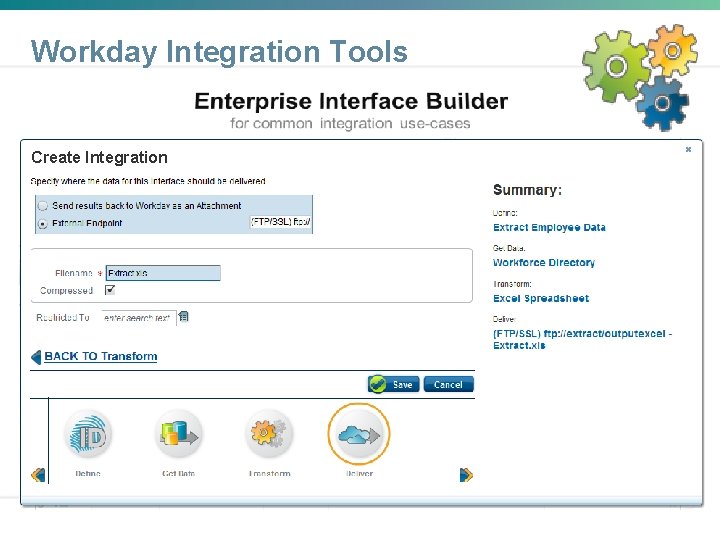Click the Enterprise Interface Builder heading
720x540 pixels.
(x=351, y=101)
